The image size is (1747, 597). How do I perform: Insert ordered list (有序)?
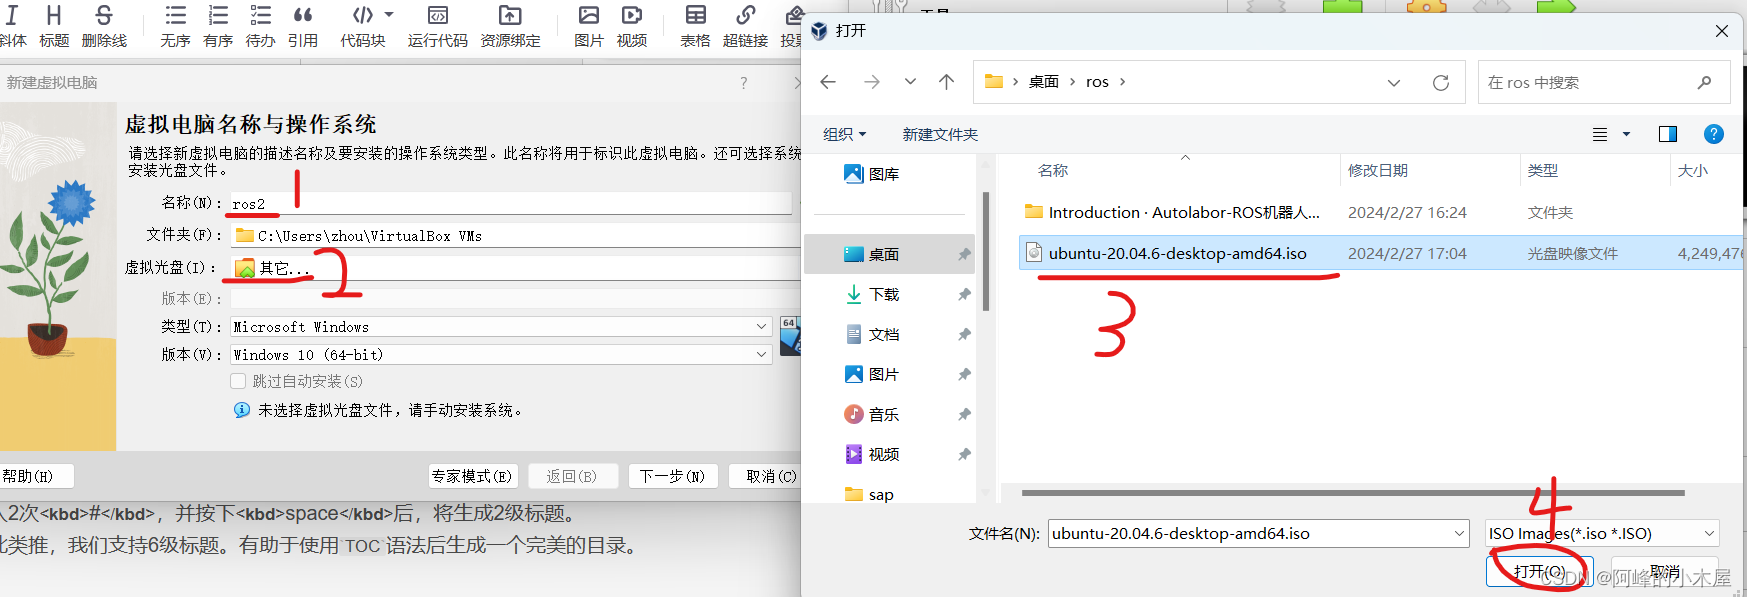point(218,26)
